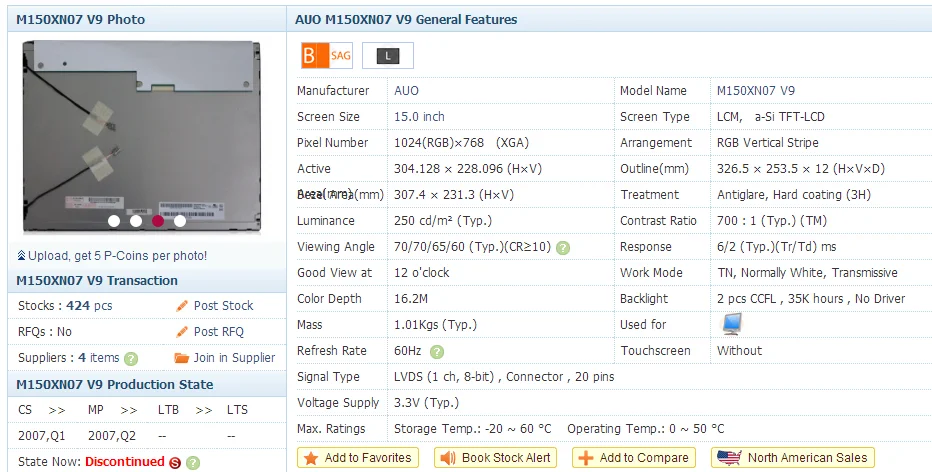Show the fourth photo via carousel dot
932x472 pixels.
point(180,221)
